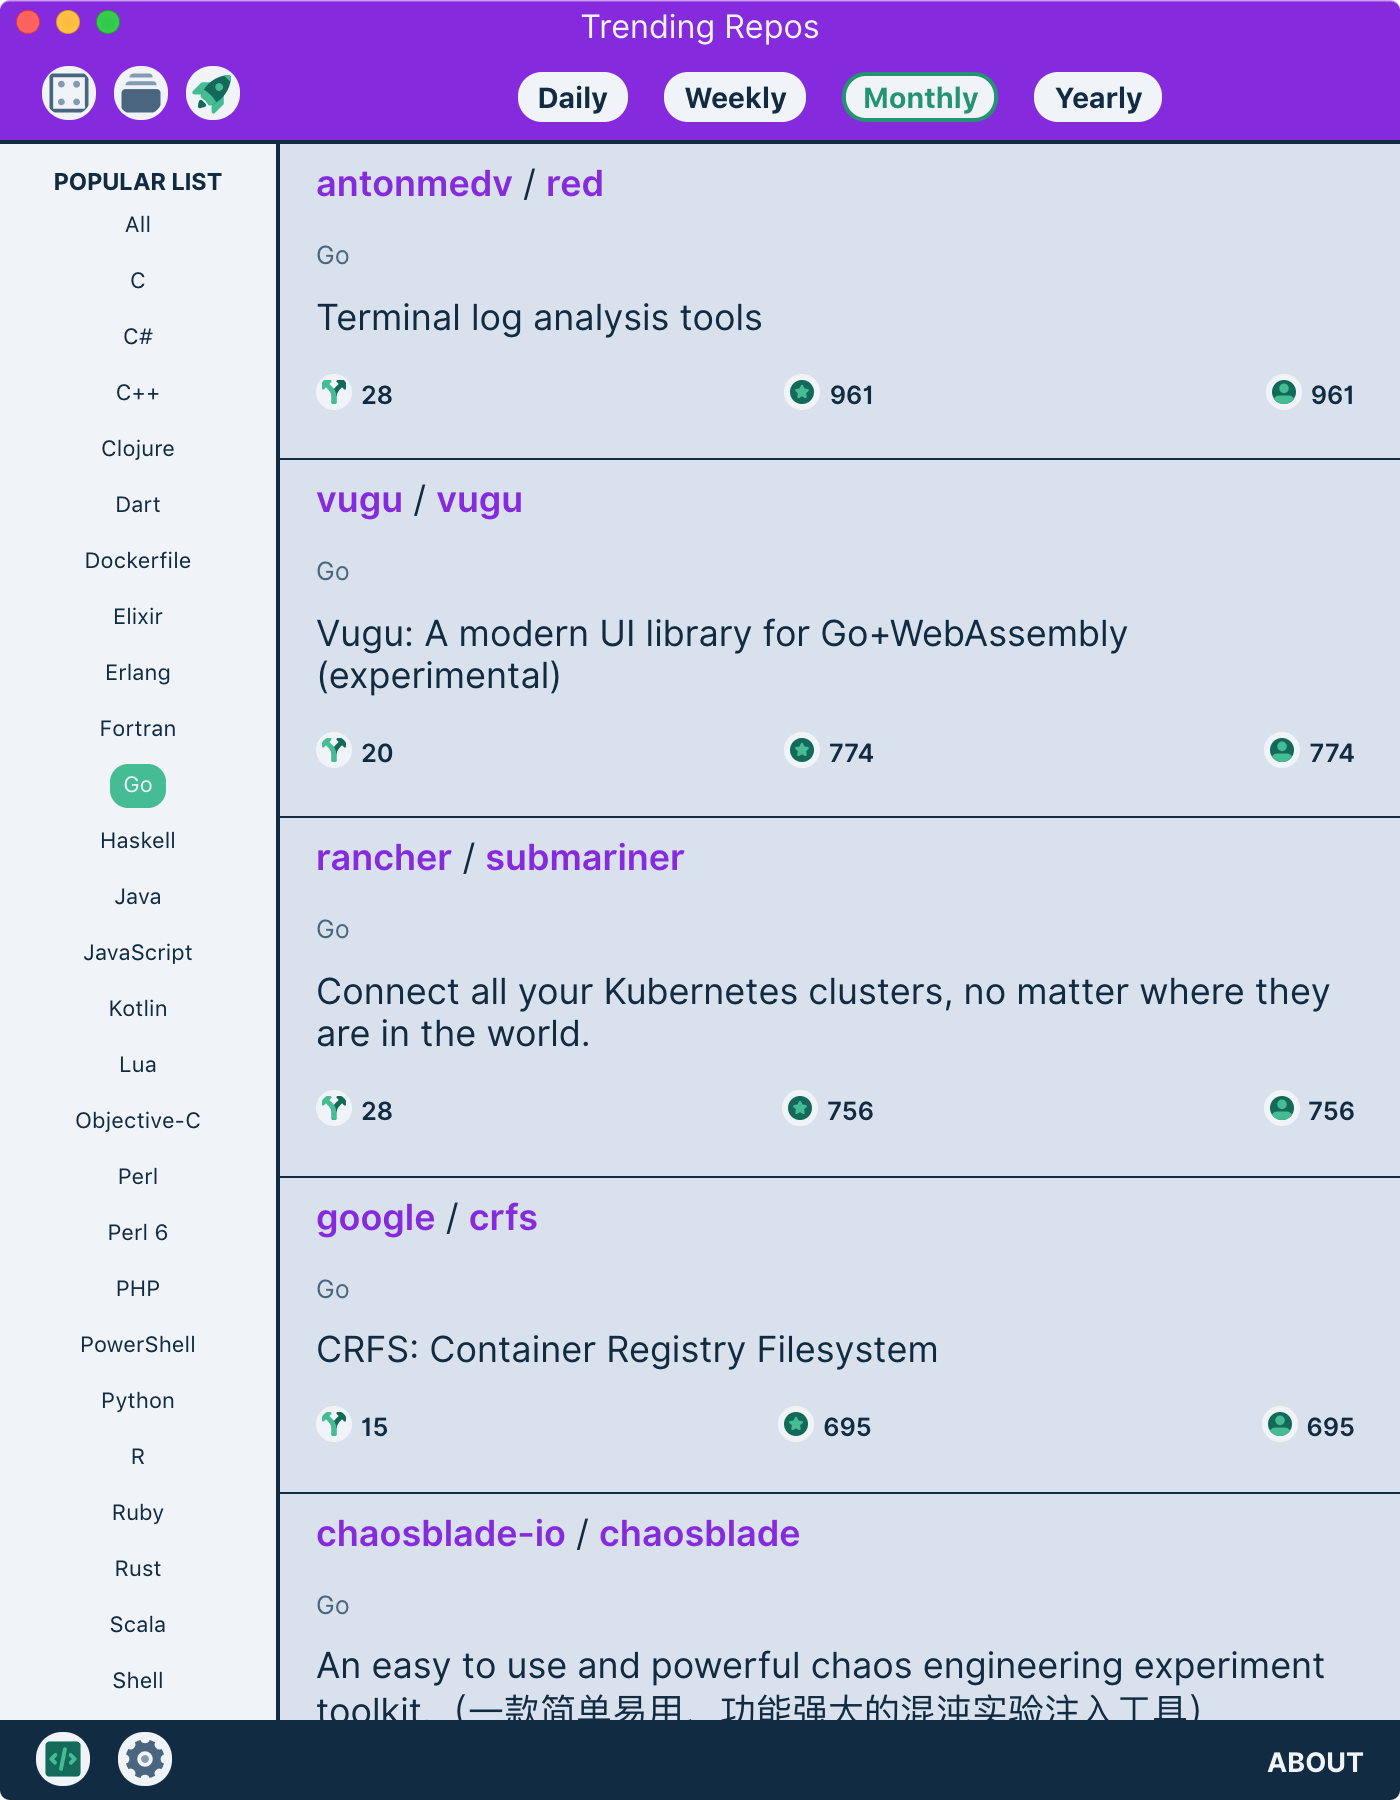This screenshot has width=1400, height=1800.
Task: Open the crfs repository link
Action: click(503, 1218)
